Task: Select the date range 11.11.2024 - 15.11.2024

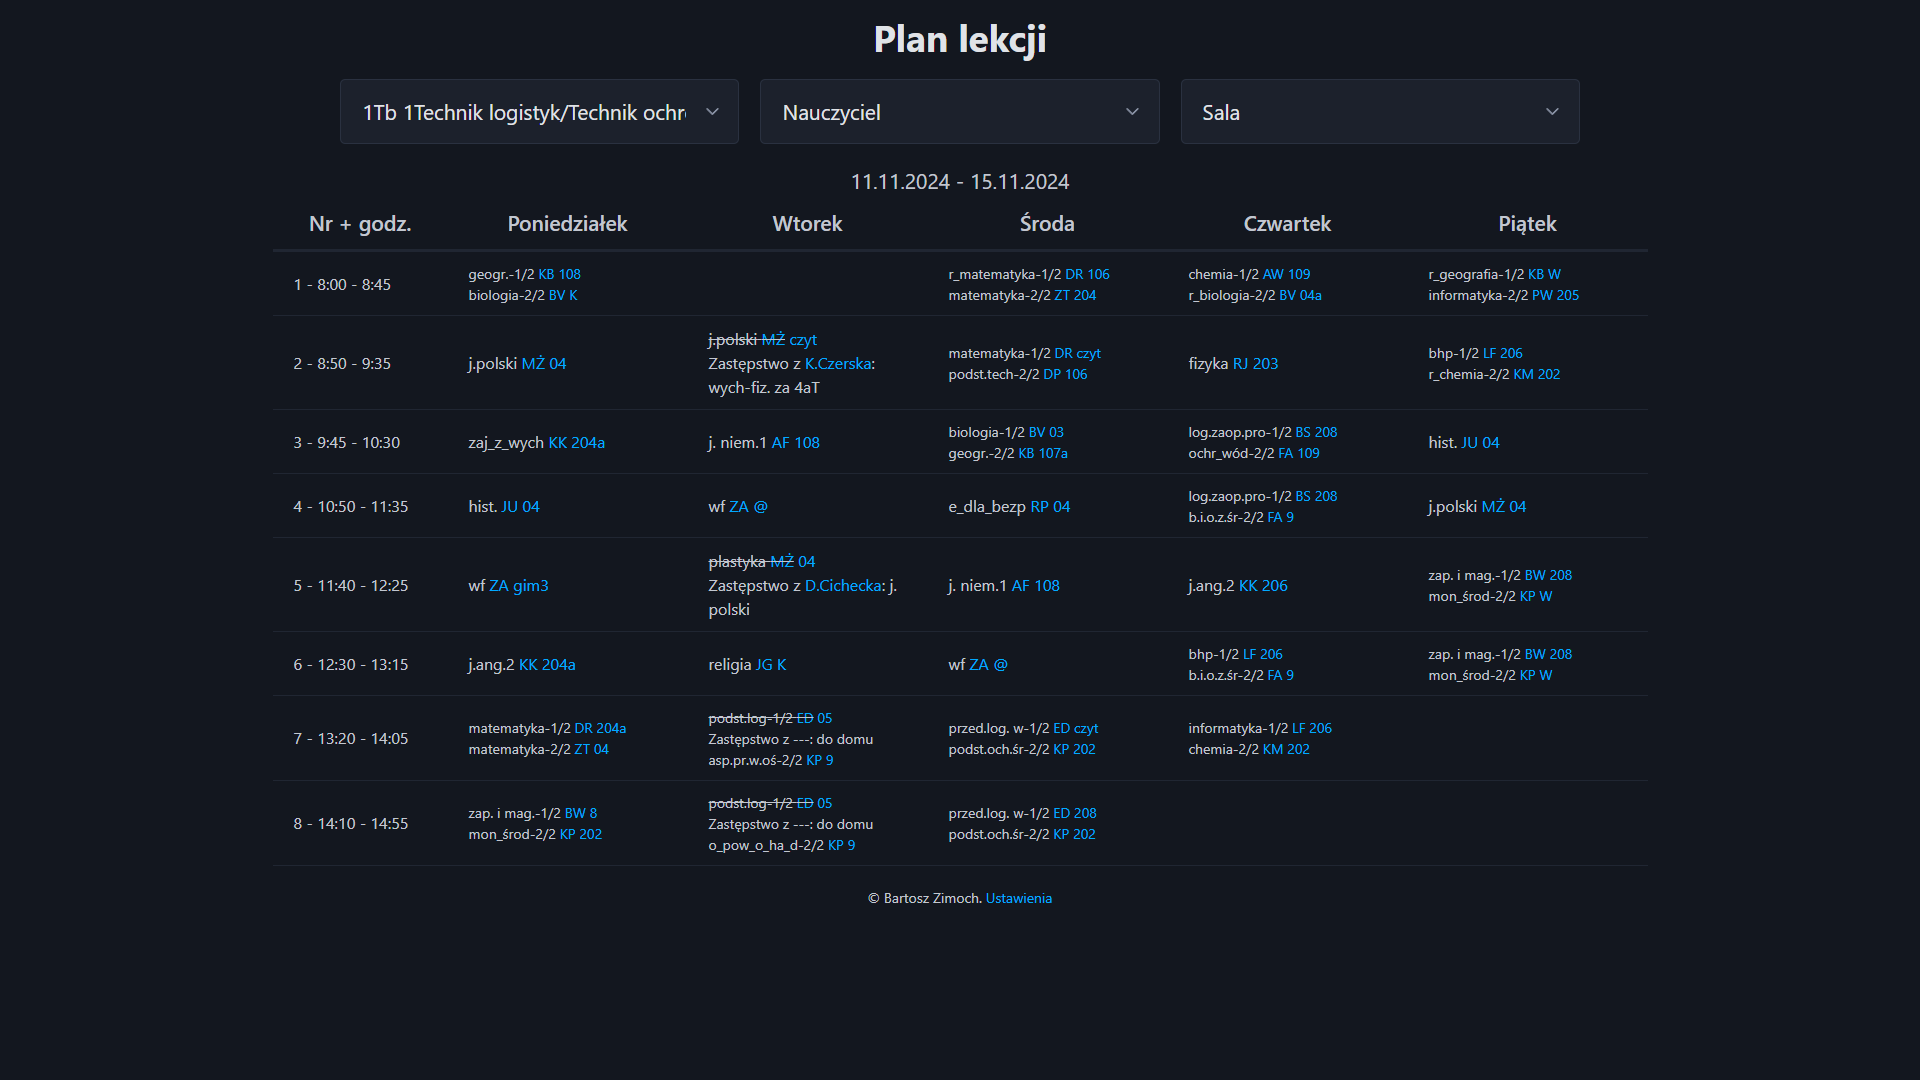Action: (x=959, y=181)
